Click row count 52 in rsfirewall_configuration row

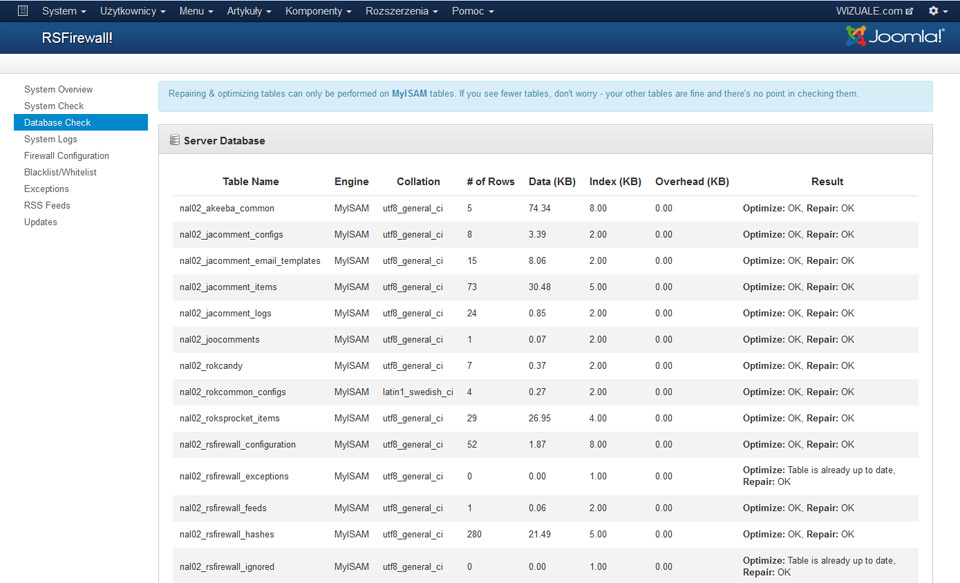(x=471, y=445)
